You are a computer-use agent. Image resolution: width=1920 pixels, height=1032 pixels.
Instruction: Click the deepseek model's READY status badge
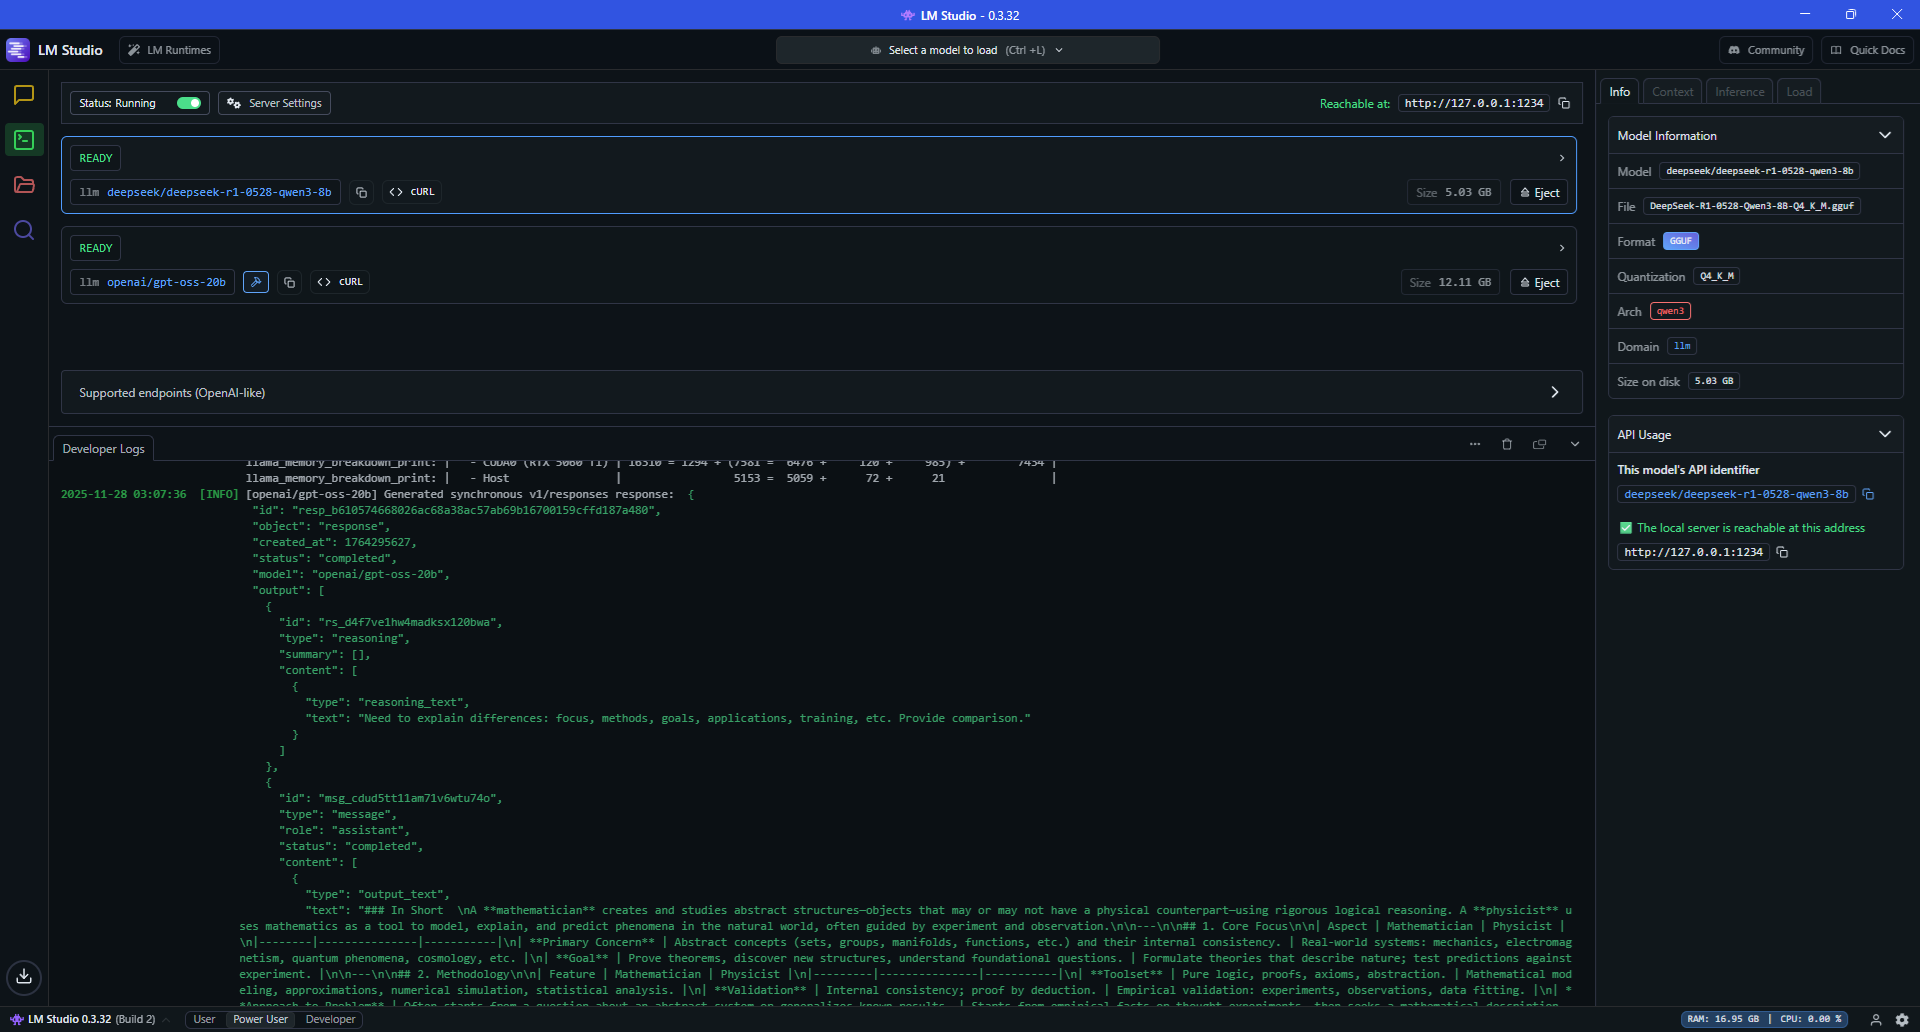(x=96, y=158)
